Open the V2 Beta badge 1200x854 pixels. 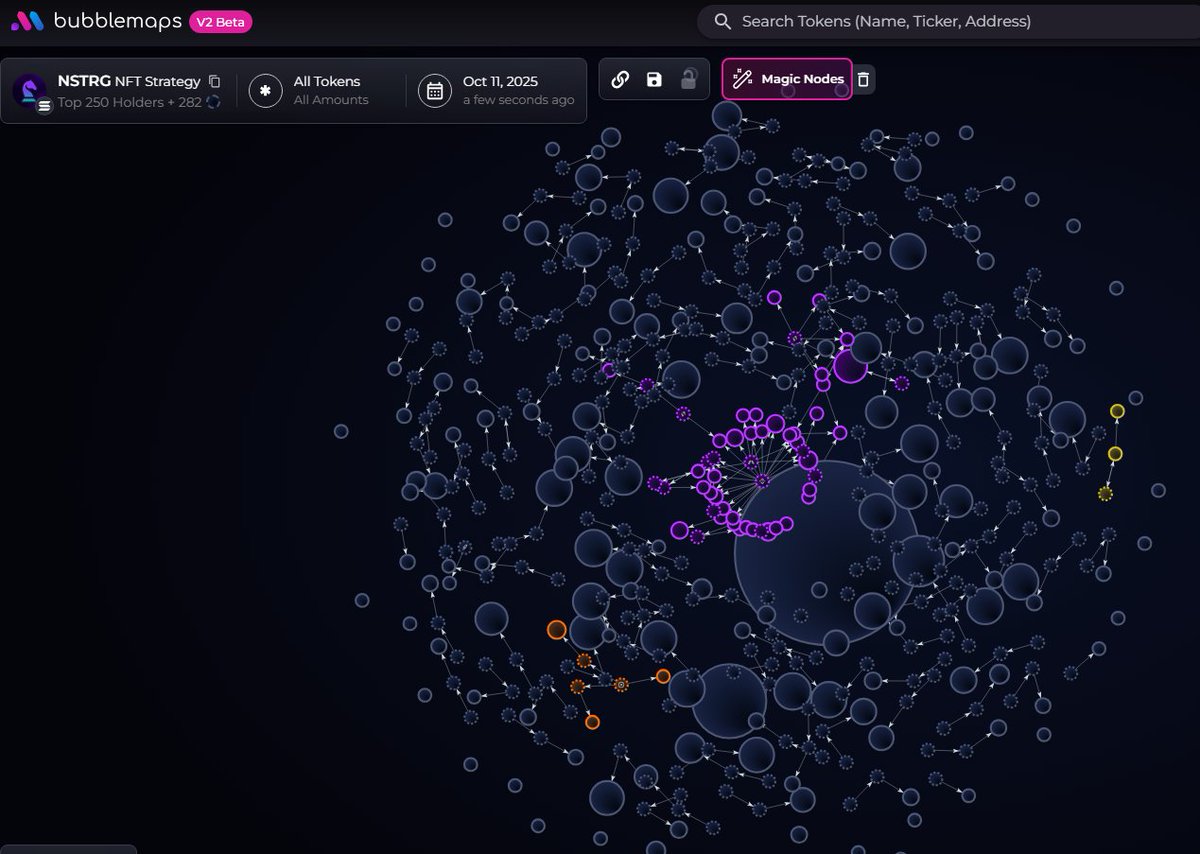tap(220, 22)
